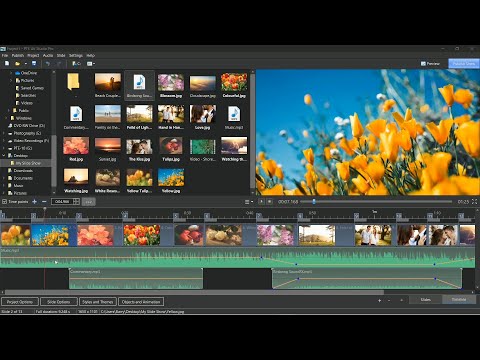Click the Commentary.mp3 audio clip on timeline
Image resolution: width=480 pixels, height=360 pixels.
[x=136, y=279]
